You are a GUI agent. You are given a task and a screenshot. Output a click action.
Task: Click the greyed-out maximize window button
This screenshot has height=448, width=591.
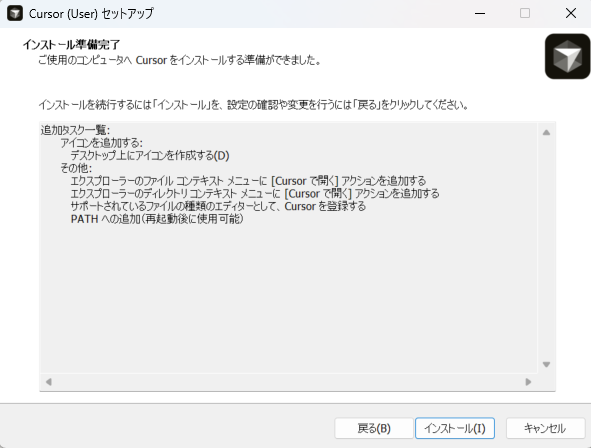525,14
